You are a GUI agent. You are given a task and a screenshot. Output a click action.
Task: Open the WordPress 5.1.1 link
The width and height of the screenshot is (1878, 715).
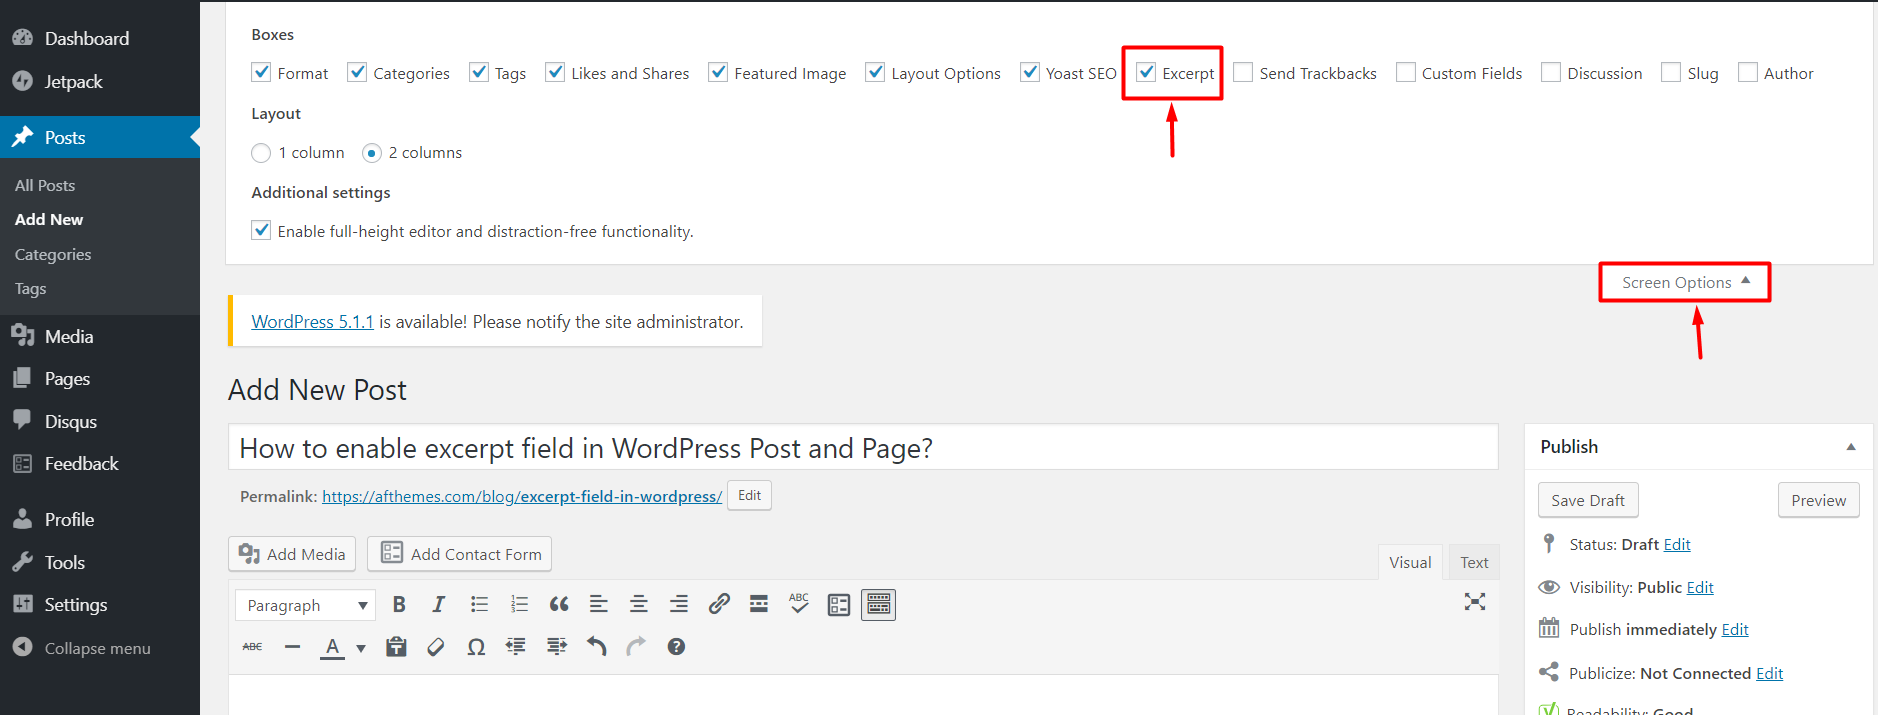click(312, 322)
